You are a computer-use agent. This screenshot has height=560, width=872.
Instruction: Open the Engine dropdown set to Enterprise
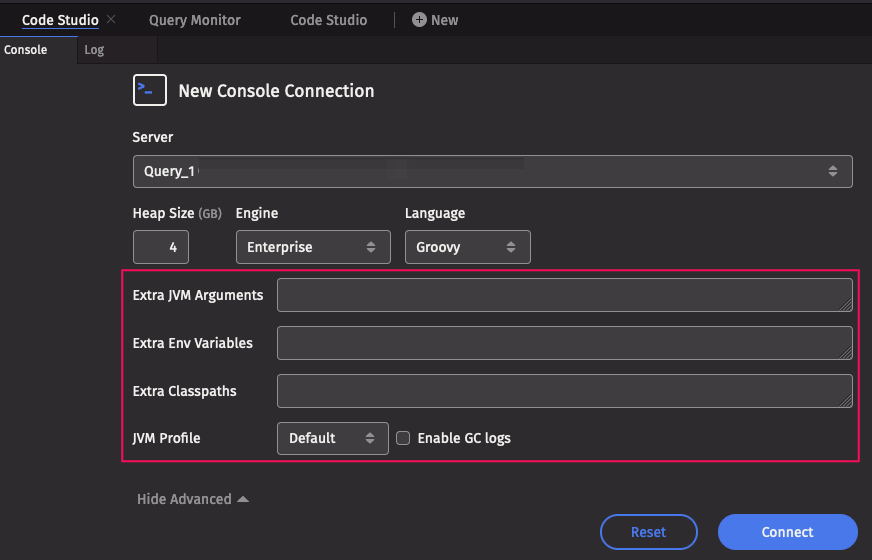pos(313,247)
